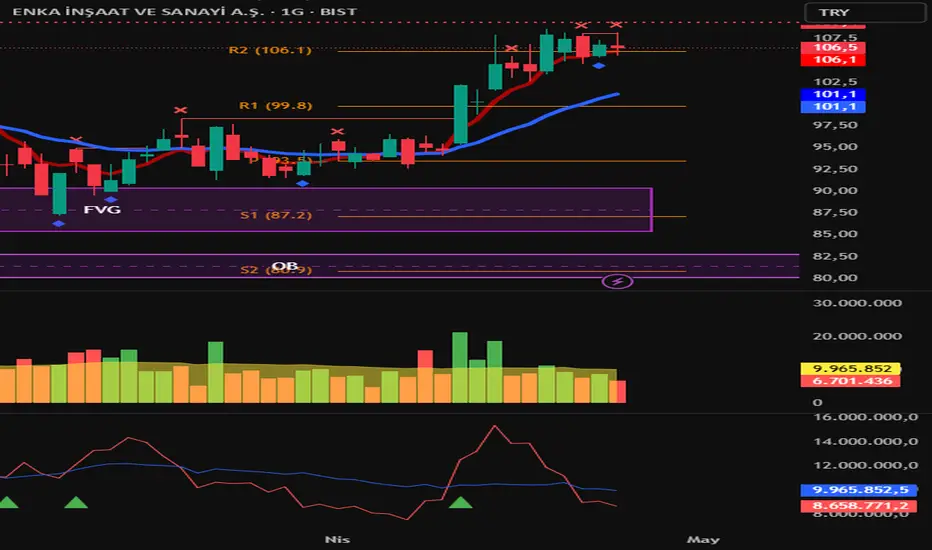The height and width of the screenshot is (550, 932).
Task: Click the 92,50 price axis value
Action: click(835, 169)
